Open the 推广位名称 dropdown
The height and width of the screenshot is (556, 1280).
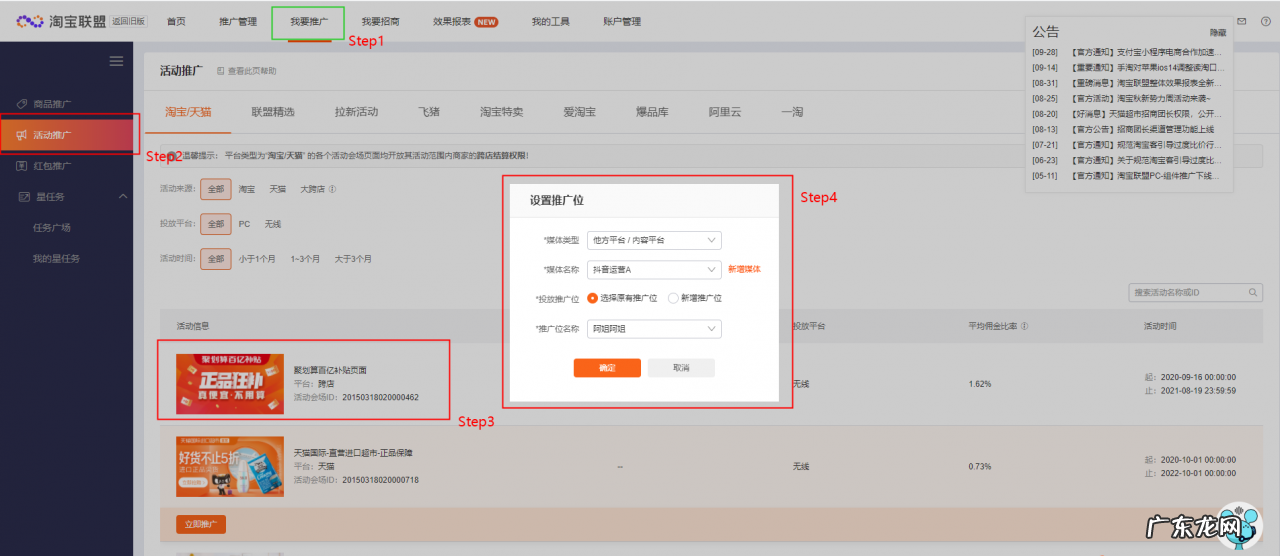pos(654,328)
